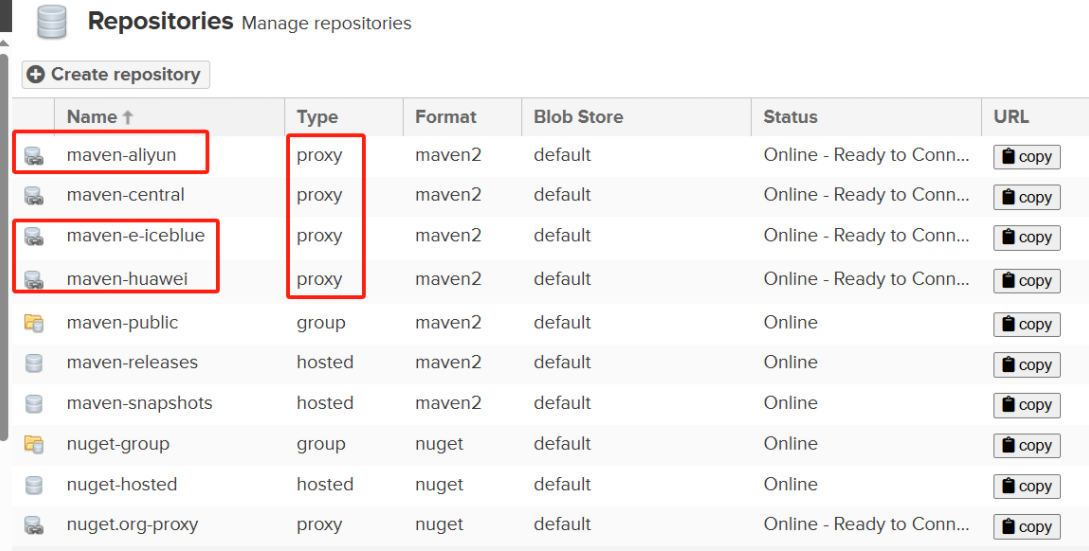Open the nuget.org-proxy repository
Viewport: 1089px width, 551px height.
pos(133,525)
